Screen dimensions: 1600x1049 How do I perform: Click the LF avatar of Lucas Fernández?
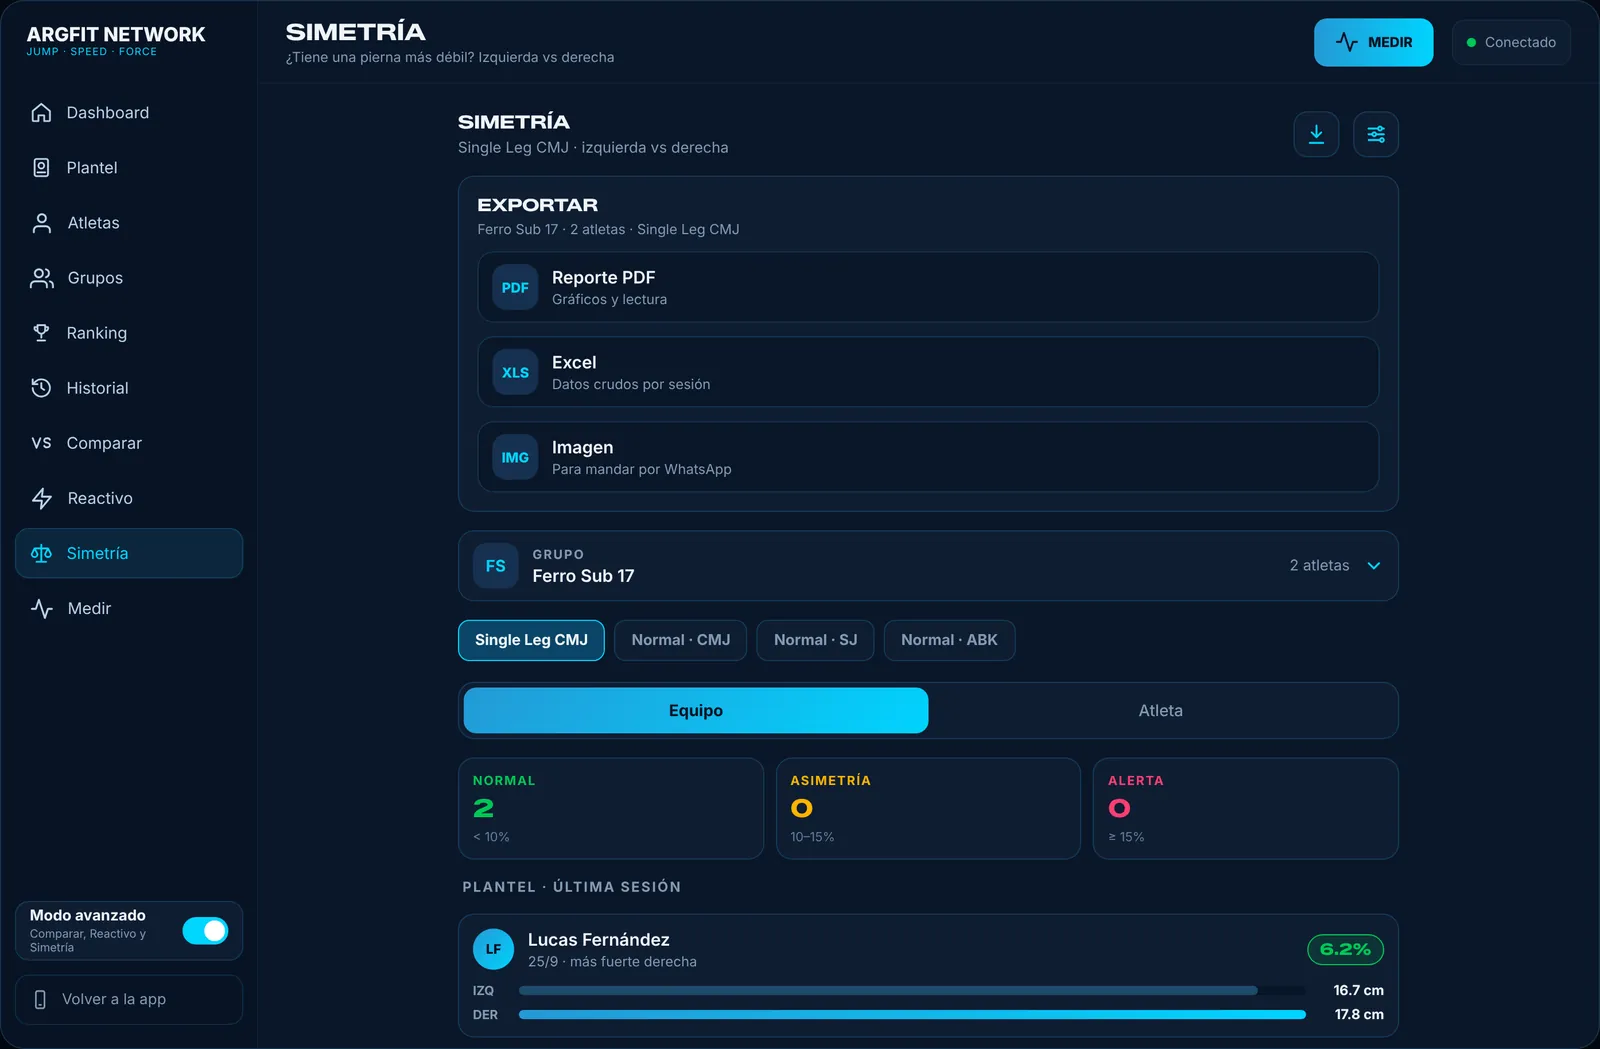point(493,949)
